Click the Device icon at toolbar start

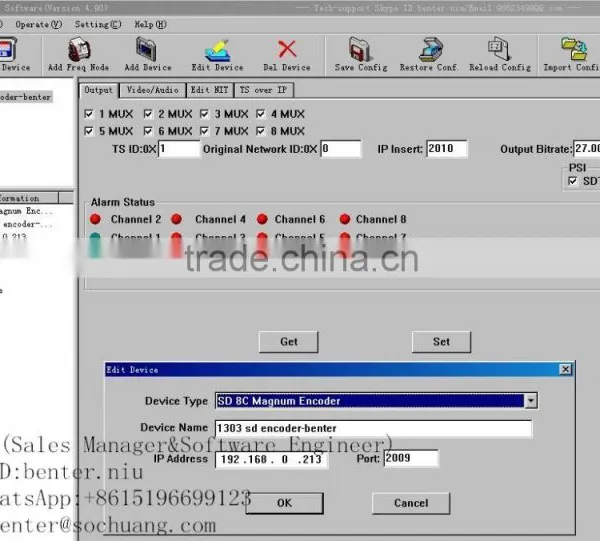8,49
